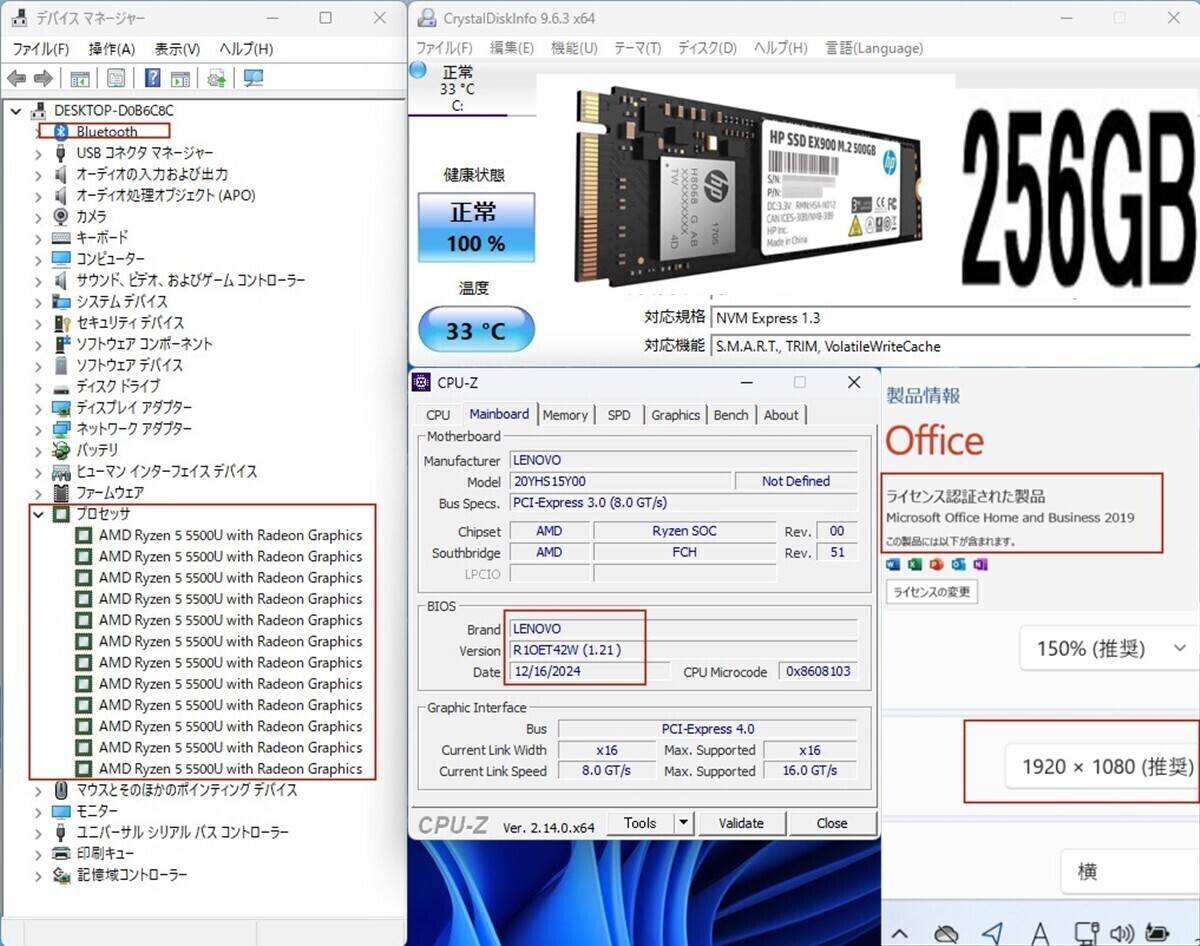
Task: Open network icon in system tray
Action: [1086, 932]
